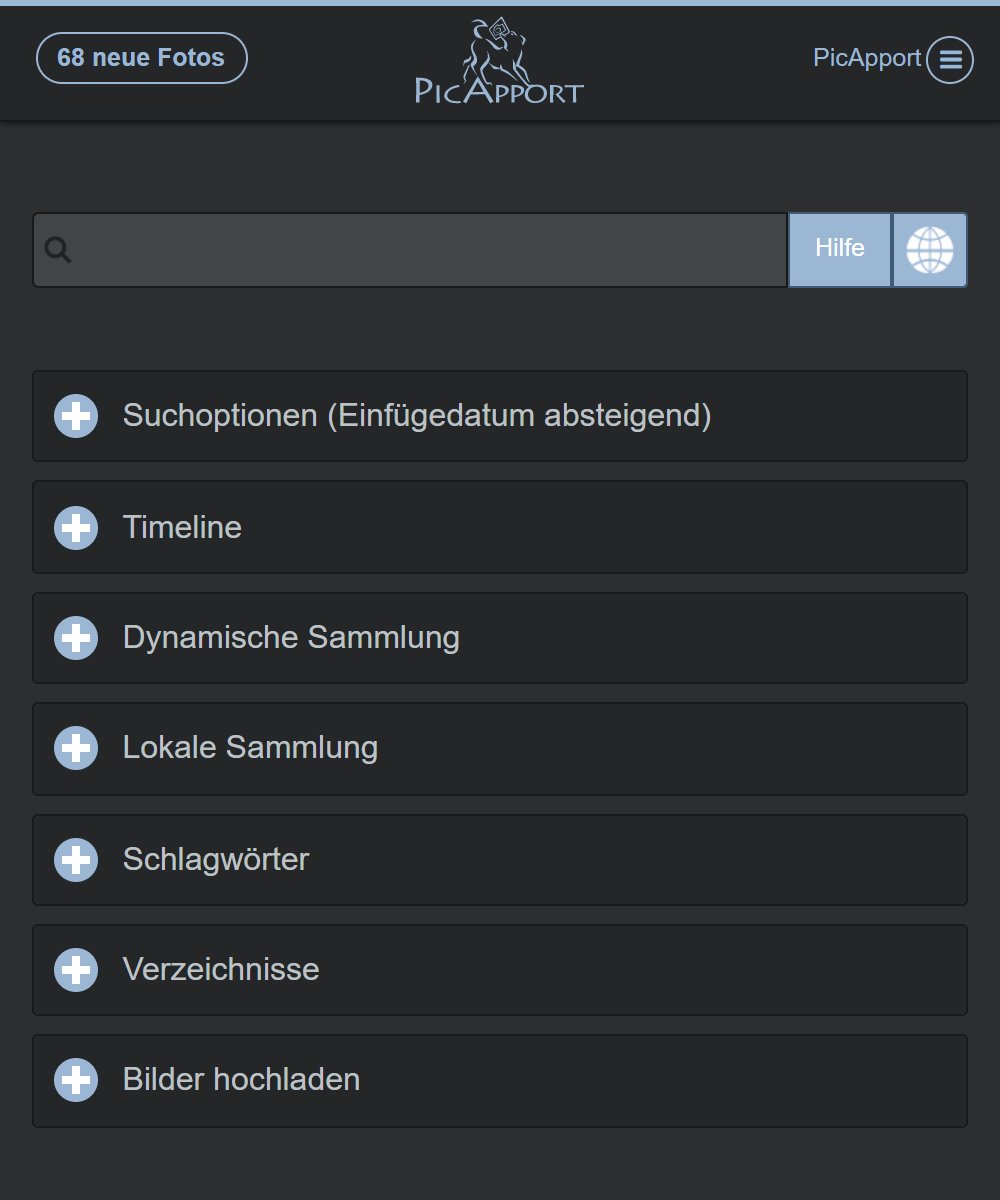The width and height of the screenshot is (1000, 1200).
Task: Click plus icon beside Lokale Sammlung
Action: pos(76,748)
